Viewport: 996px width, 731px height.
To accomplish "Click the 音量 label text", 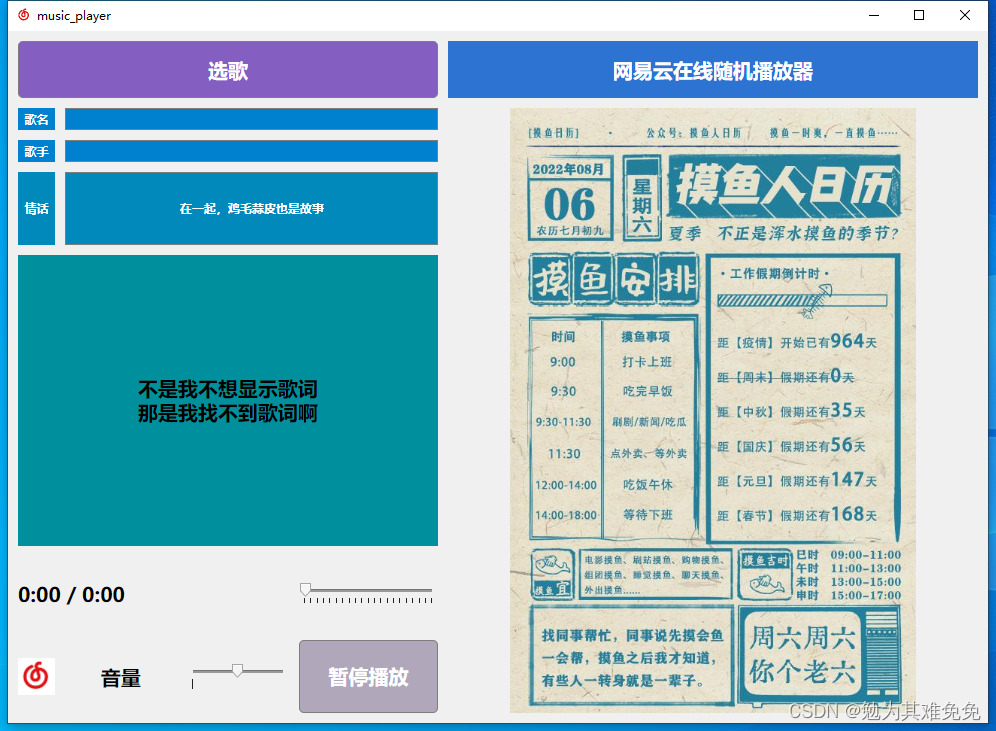I will (121, 678).
